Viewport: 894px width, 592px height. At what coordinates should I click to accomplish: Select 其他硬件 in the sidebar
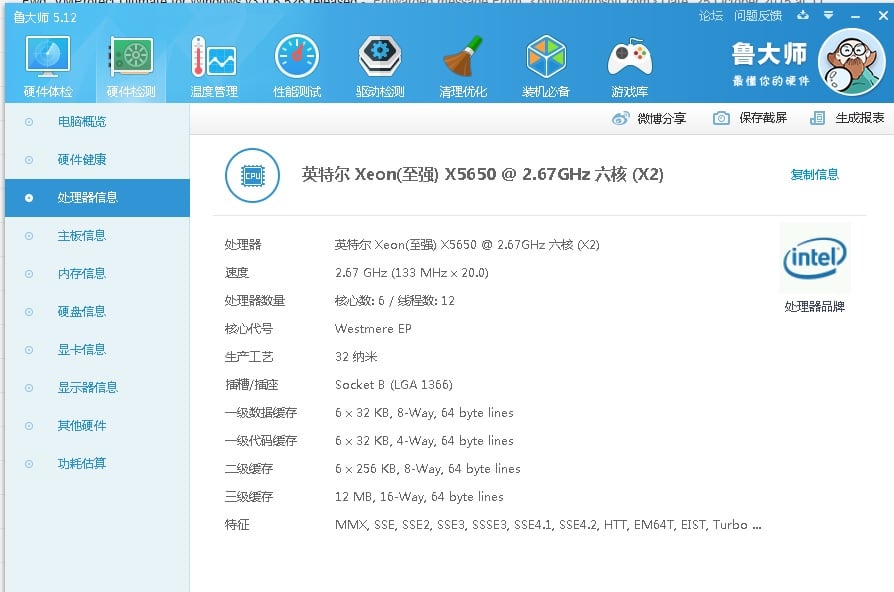[97, 425]
